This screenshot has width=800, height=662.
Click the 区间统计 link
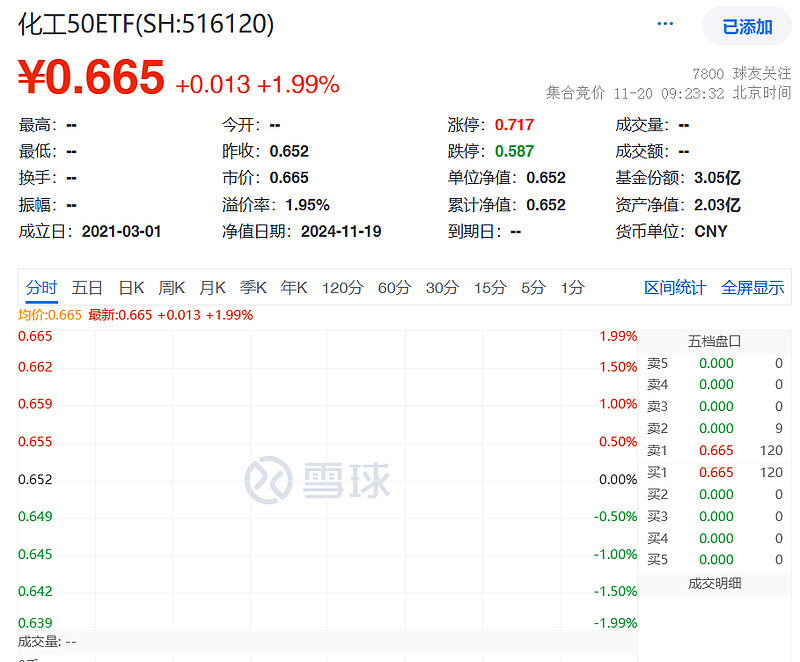tap(675, 288)
